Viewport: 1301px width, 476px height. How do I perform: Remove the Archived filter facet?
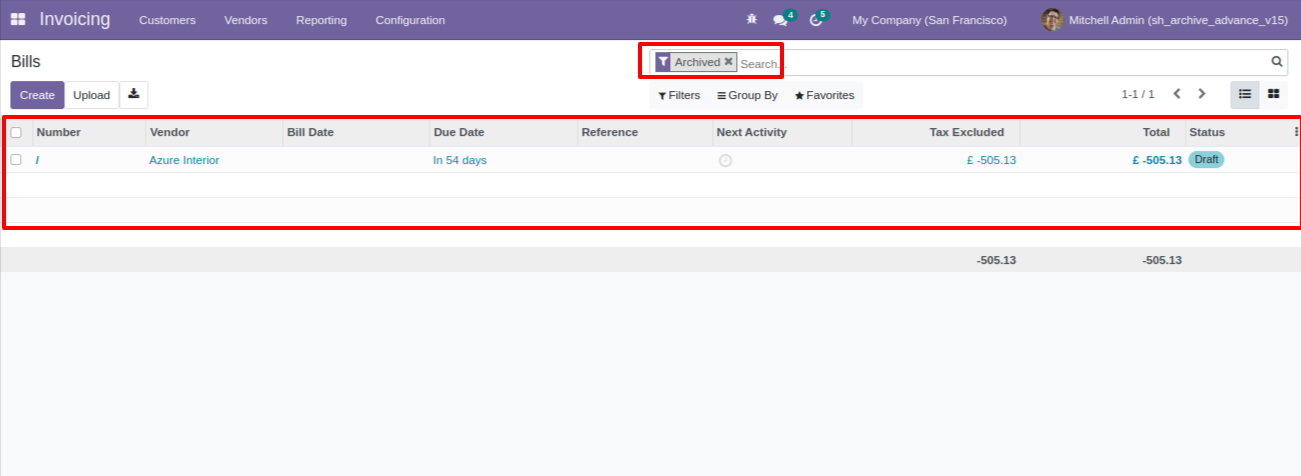tap(728, 62)
